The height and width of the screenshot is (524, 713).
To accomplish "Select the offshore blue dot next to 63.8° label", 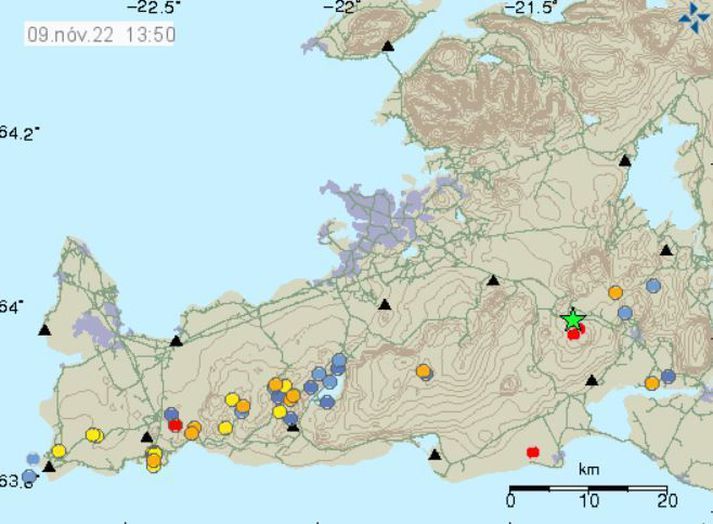I will point(29,476).
